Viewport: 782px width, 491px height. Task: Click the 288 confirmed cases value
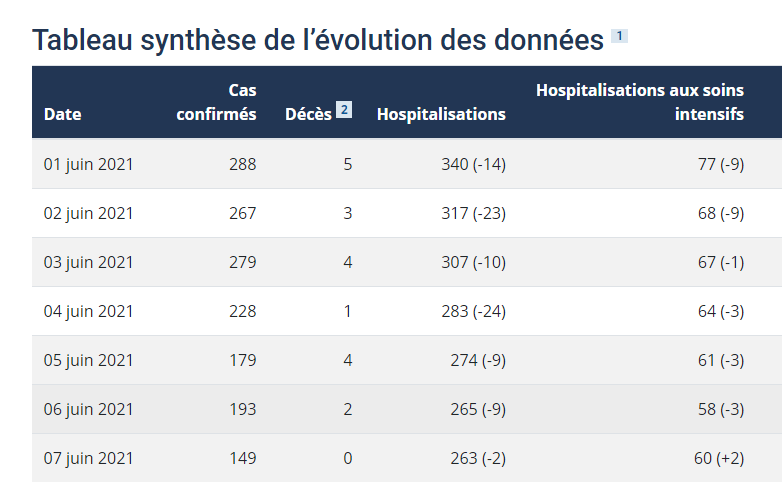[243, 164]
